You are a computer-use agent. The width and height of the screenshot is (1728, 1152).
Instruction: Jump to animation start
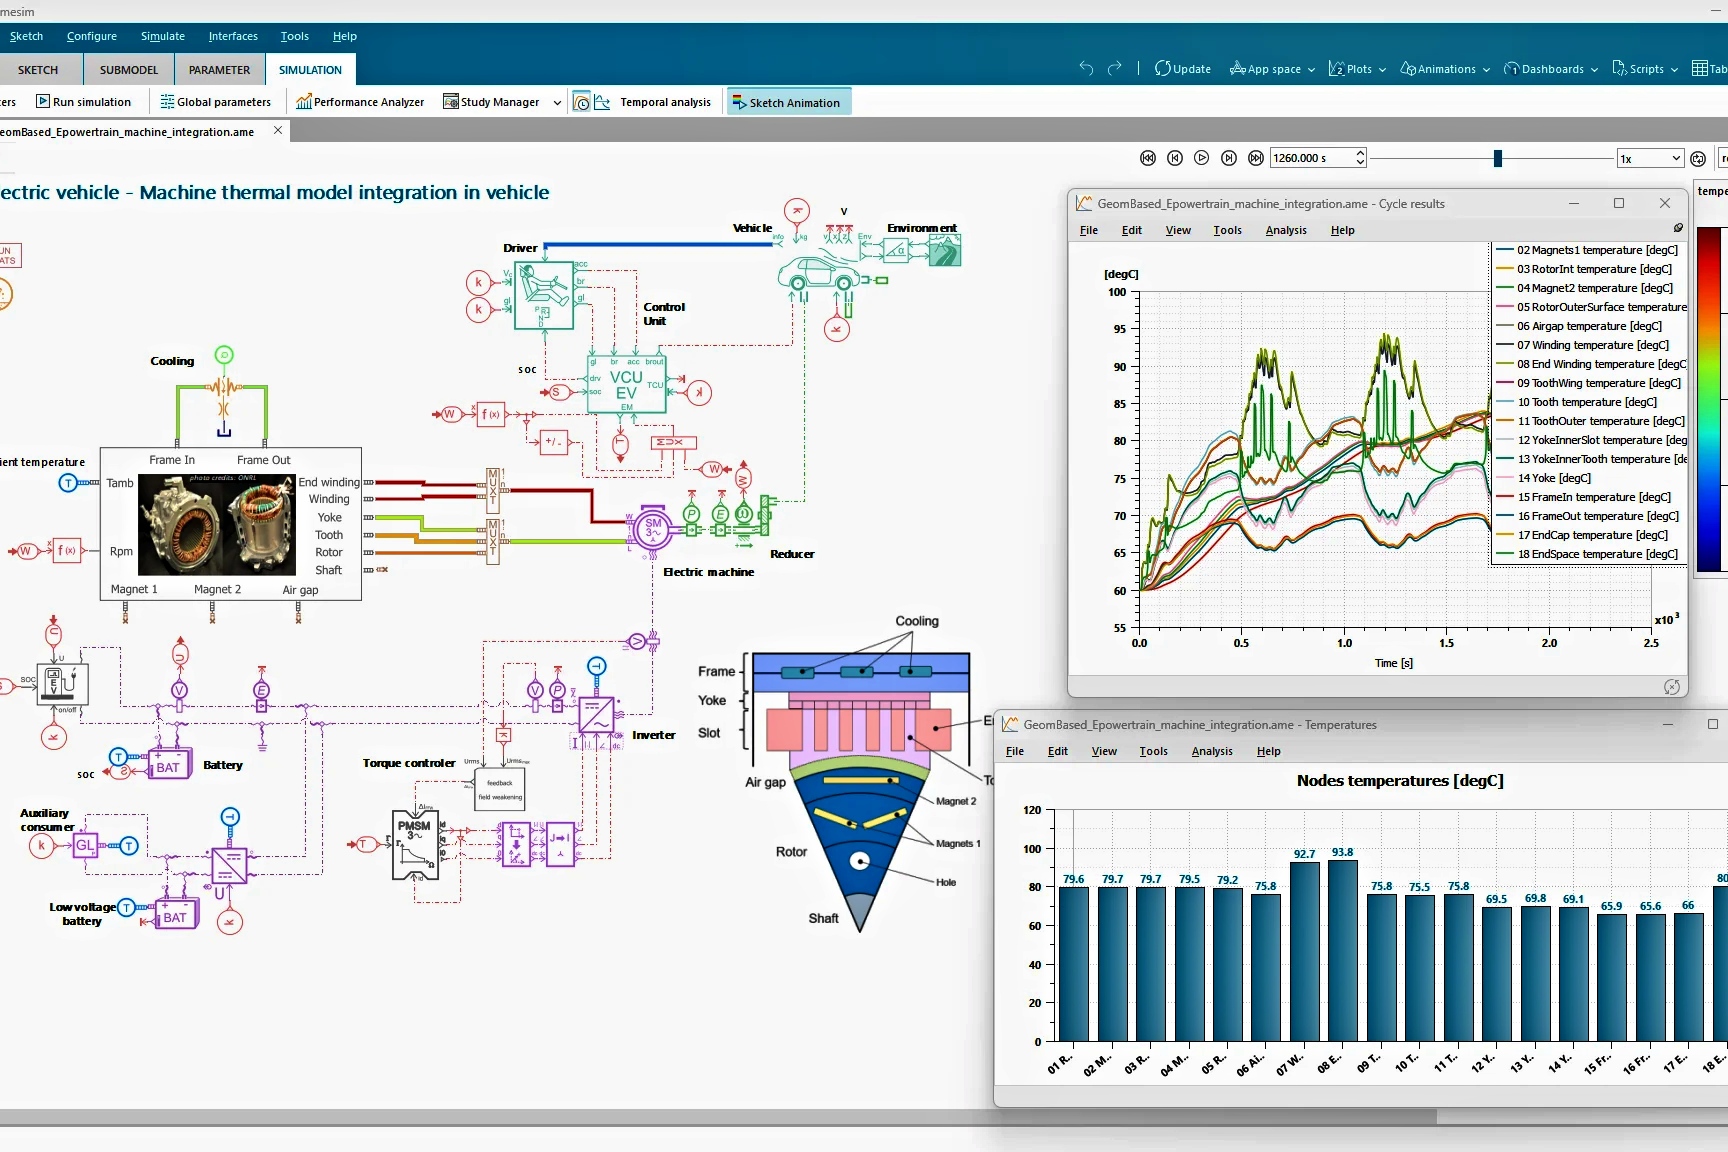coord(1148,158)
